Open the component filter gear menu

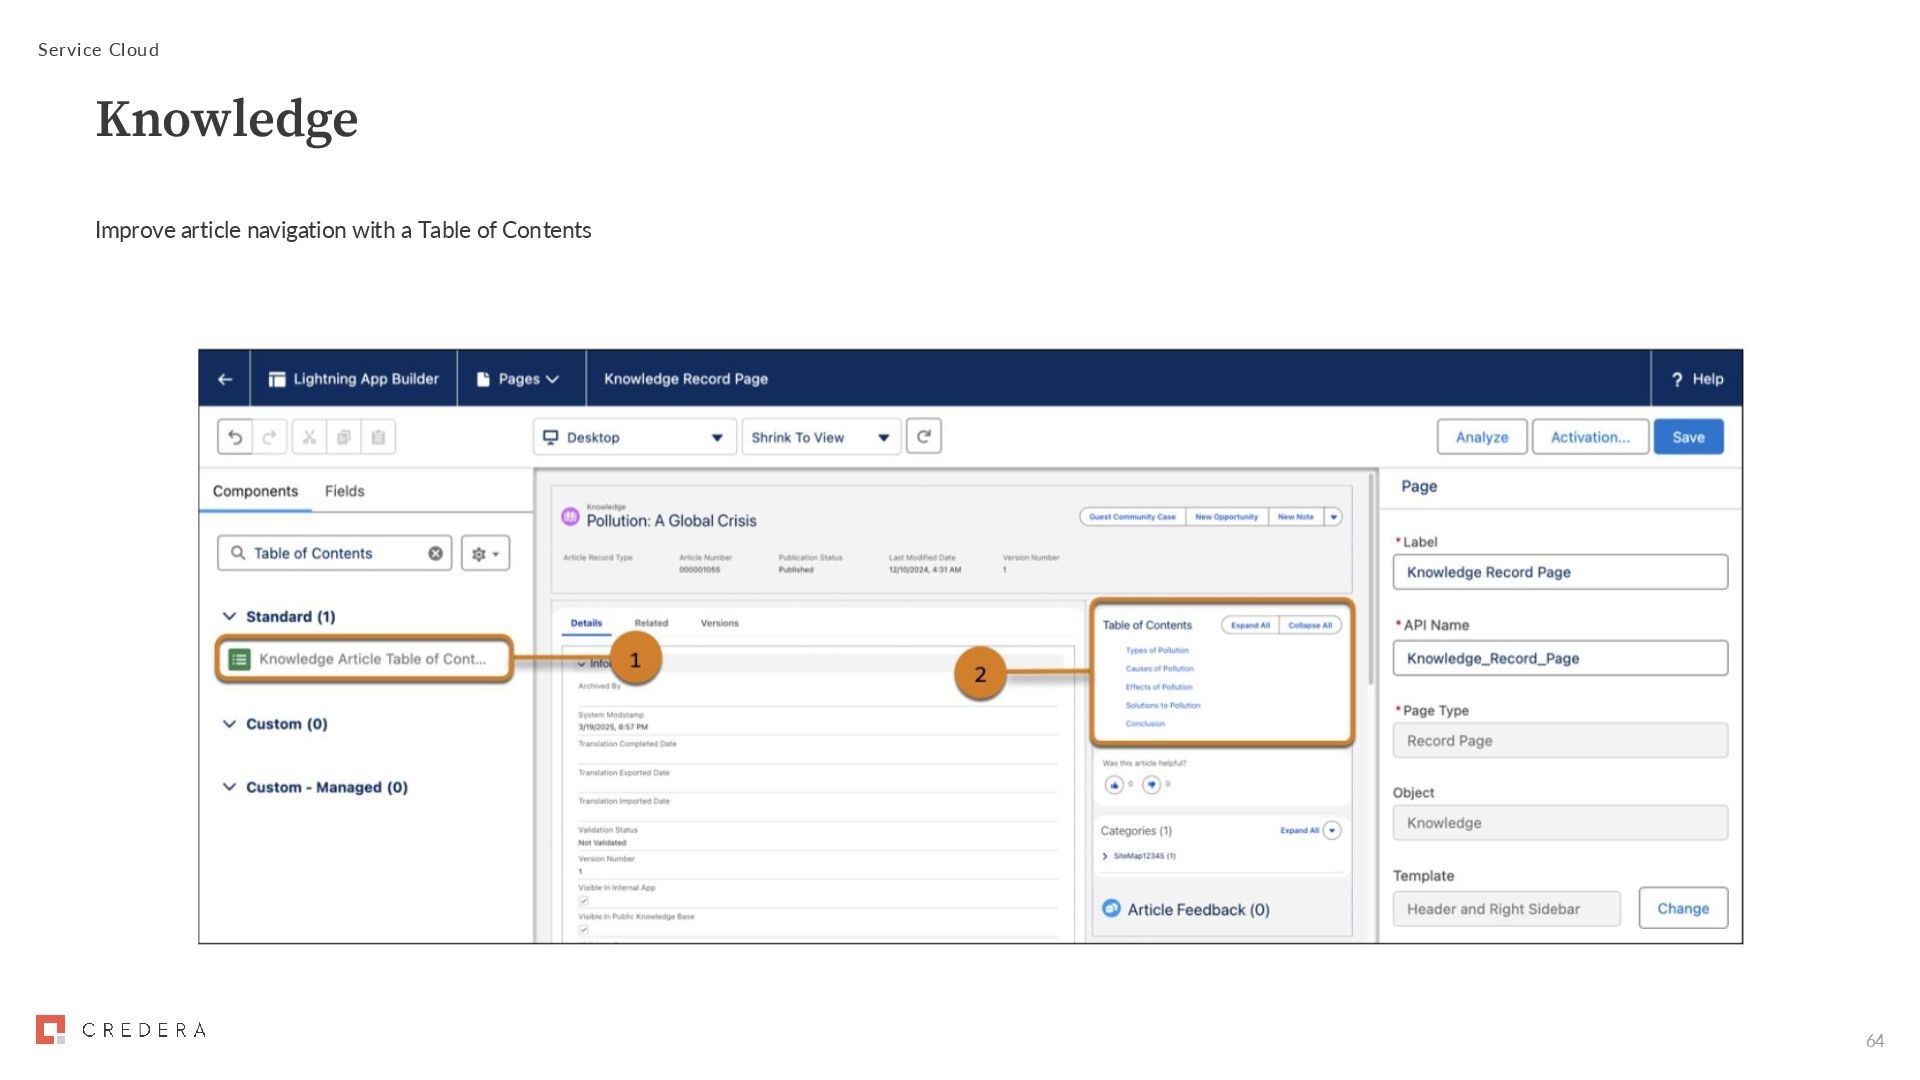[x=485, y=553]
